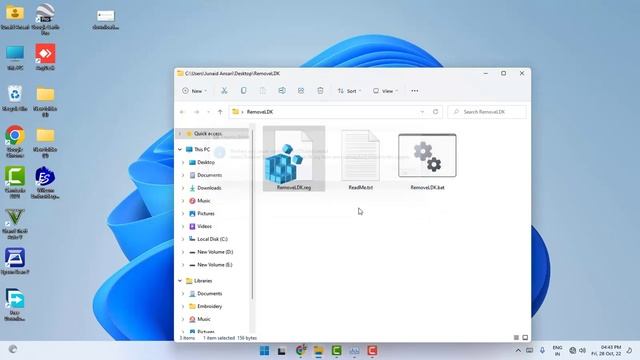This screenshot has height=360, width=640.
Task: Go up one folder with Up arrow
Action: (x=220, y=112)
